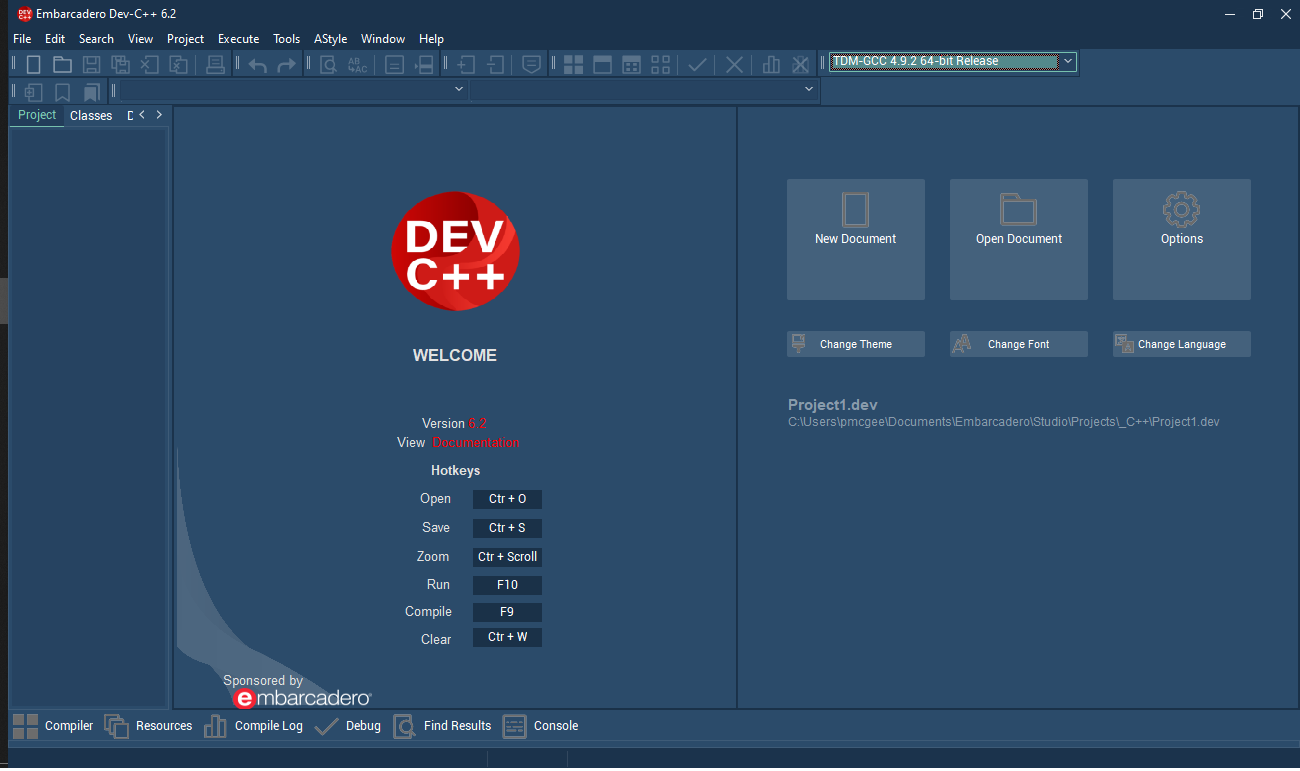Screen dimensions: 1300x771
Task: Open recent project Project1.dev
Action: point(832,405)
